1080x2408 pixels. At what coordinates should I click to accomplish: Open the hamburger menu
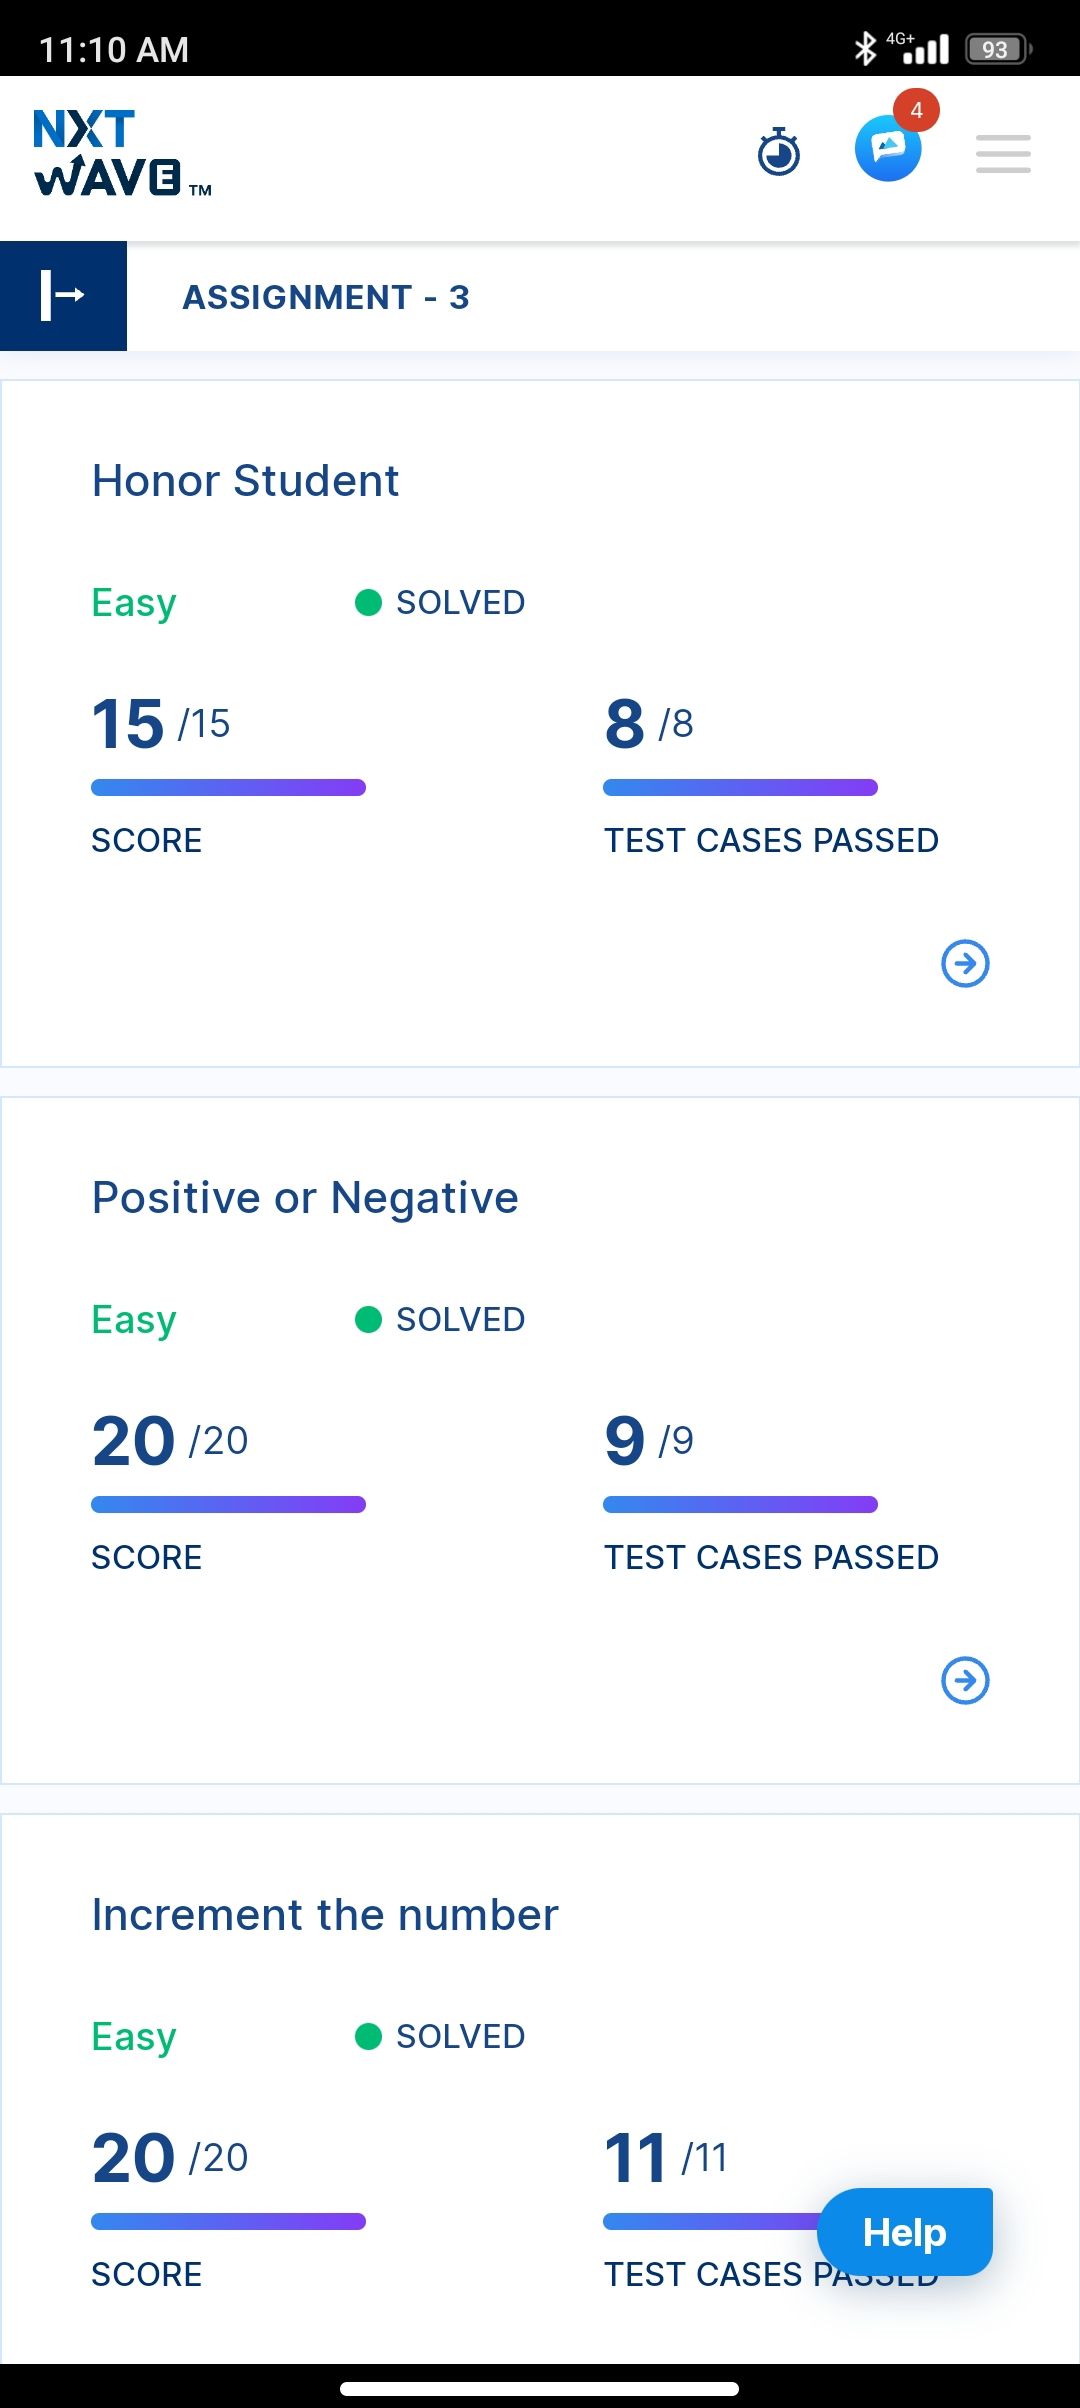coord(1003,154)
